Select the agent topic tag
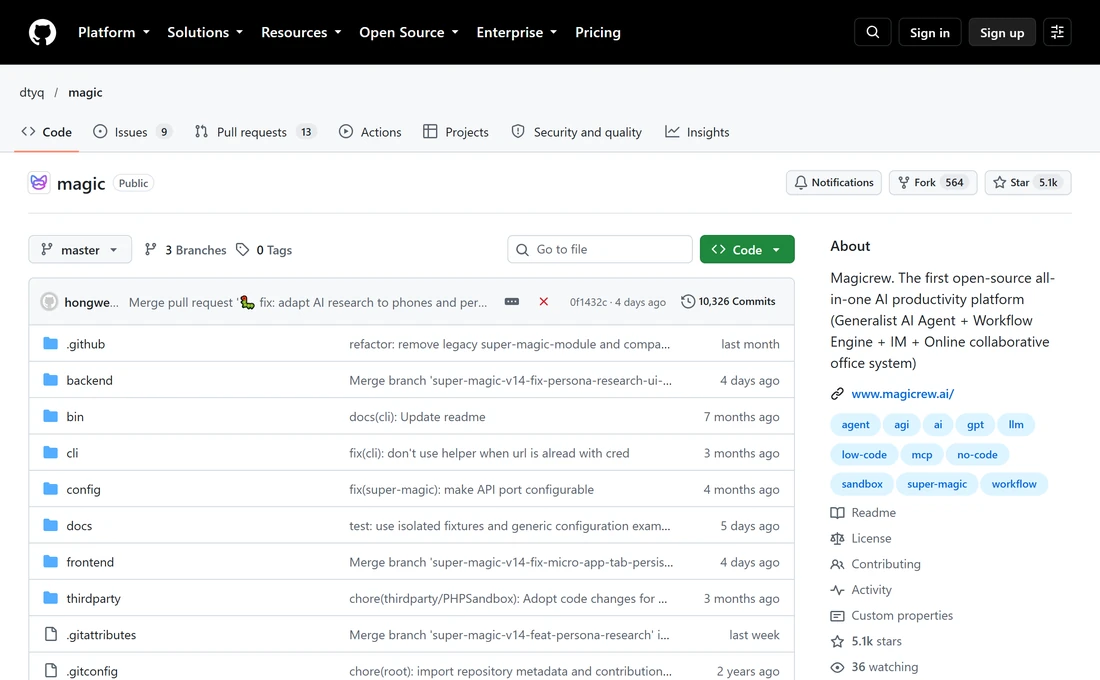 855,425
